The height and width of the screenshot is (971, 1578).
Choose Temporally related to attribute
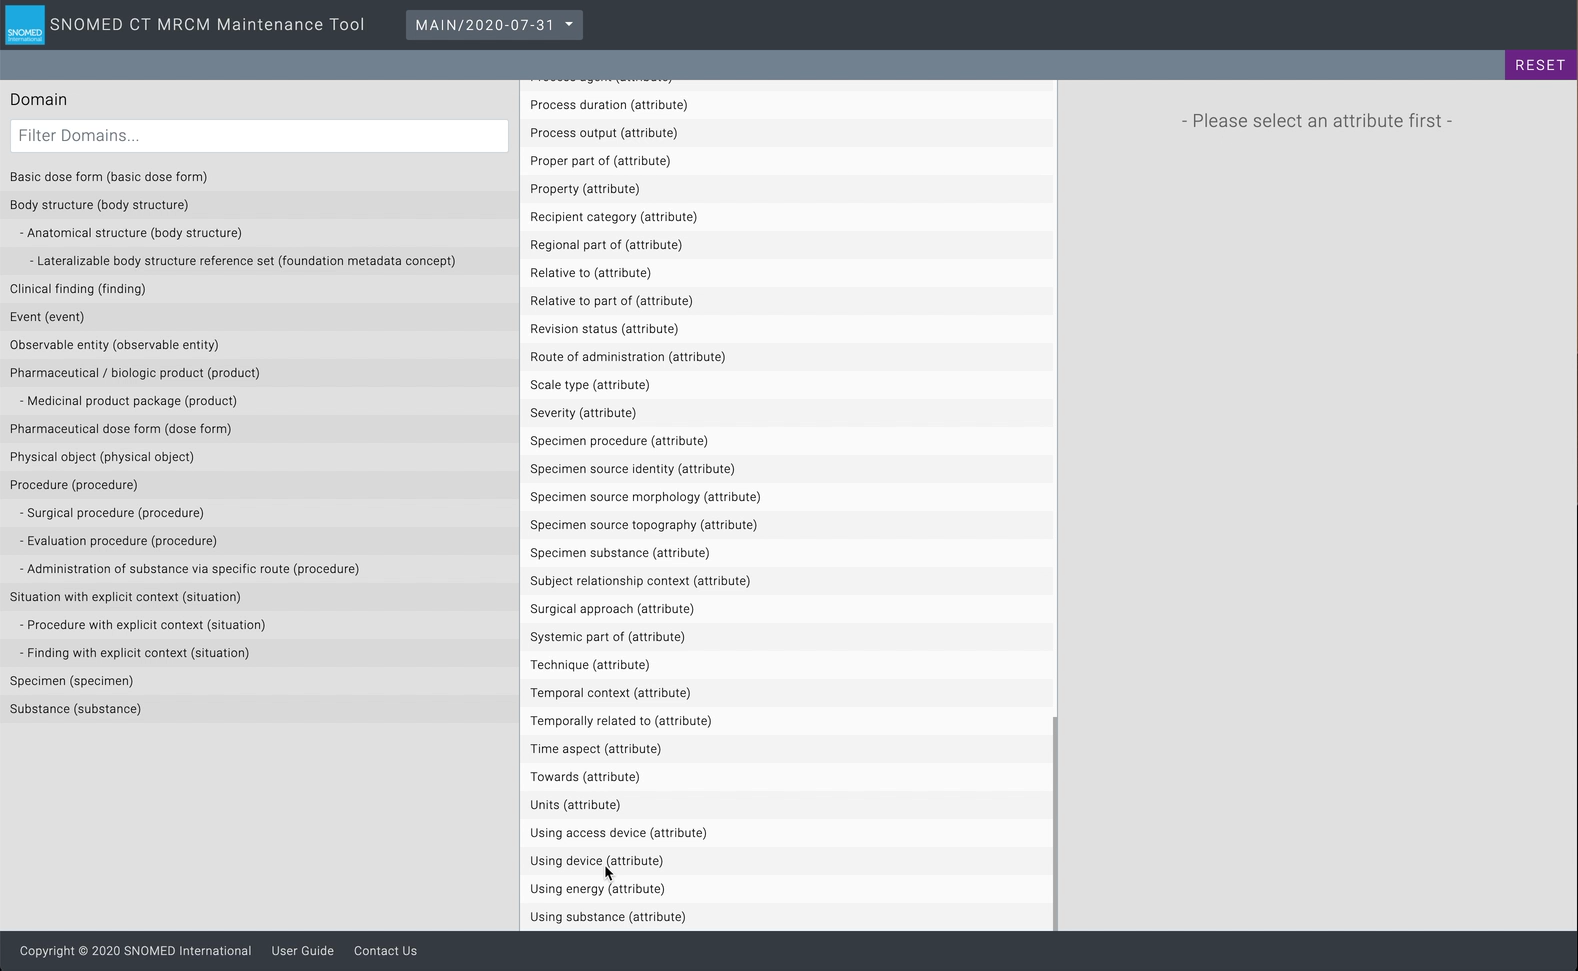(x=786, y=721)
